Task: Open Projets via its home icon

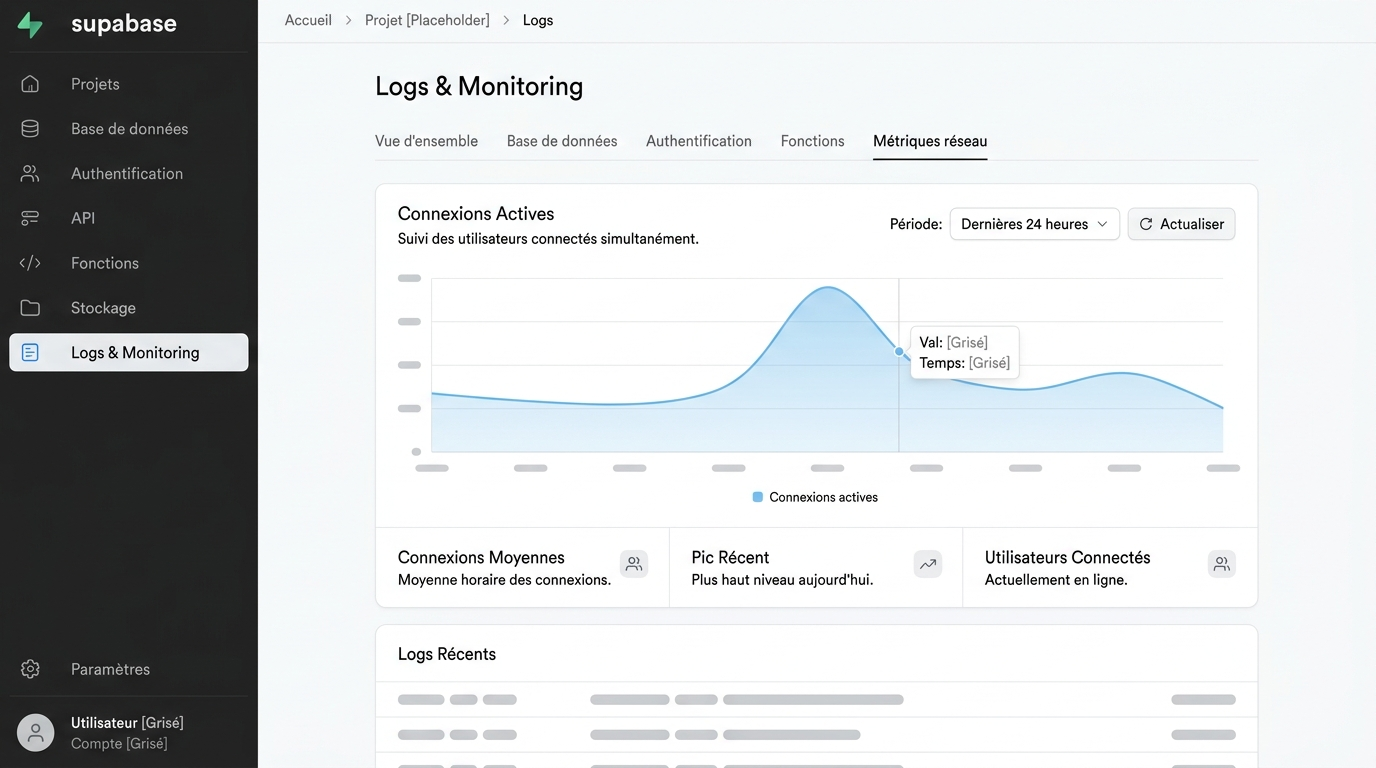Action: coord(30,84)
